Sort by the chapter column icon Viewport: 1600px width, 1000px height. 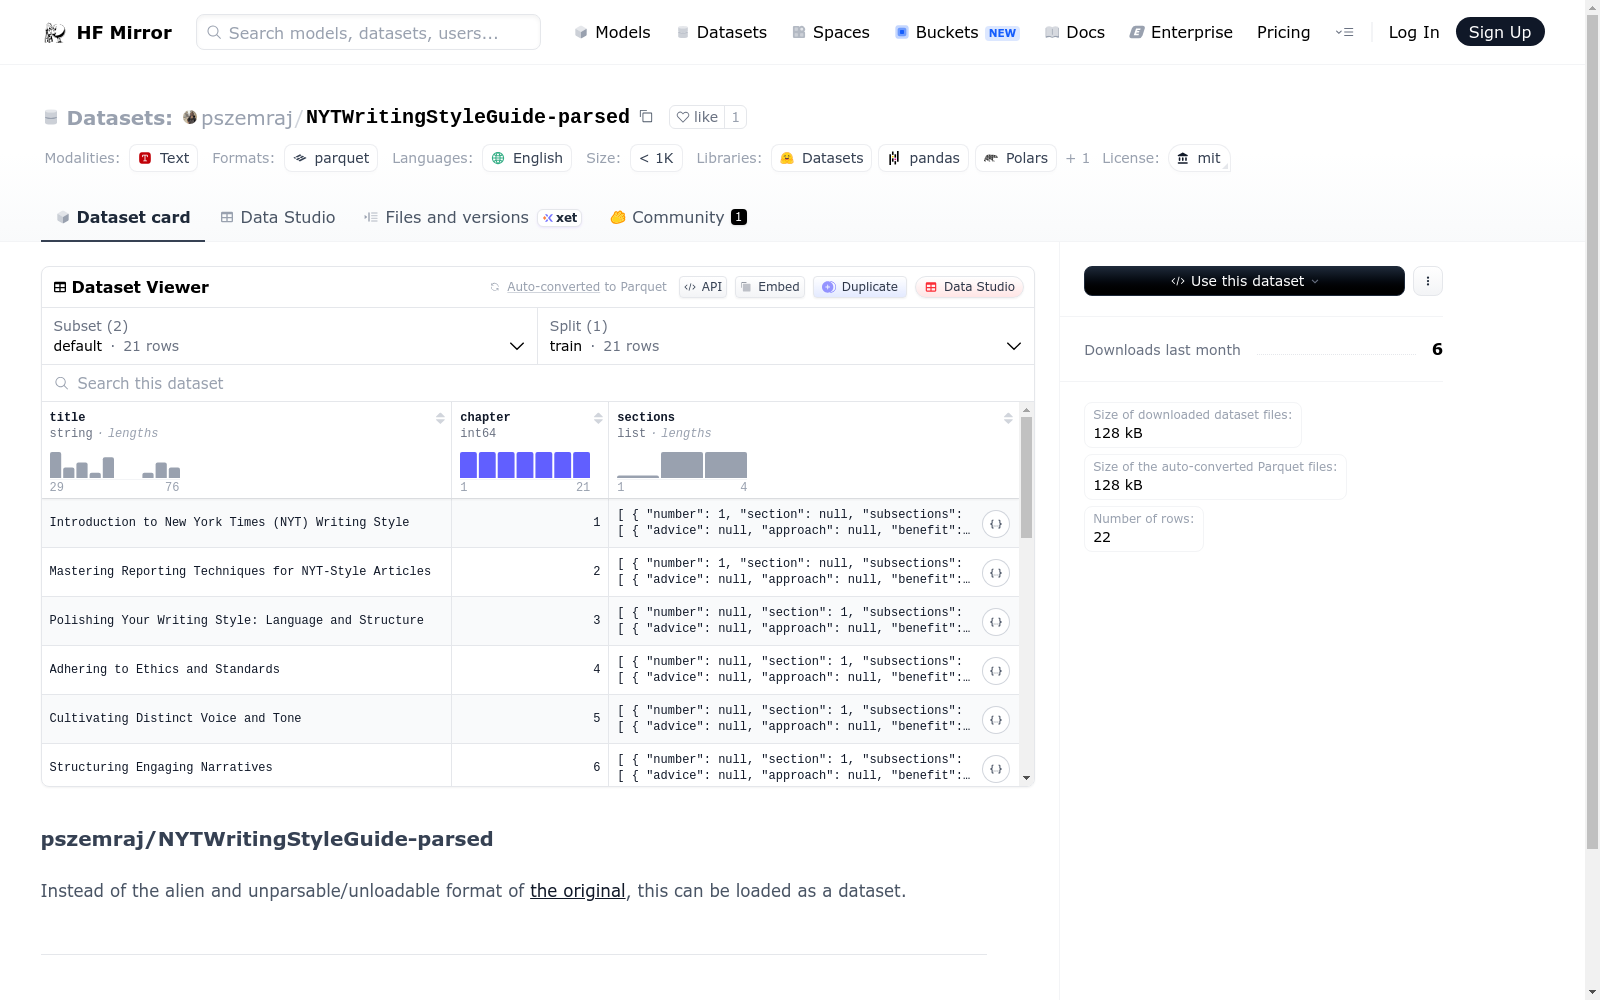598,418
